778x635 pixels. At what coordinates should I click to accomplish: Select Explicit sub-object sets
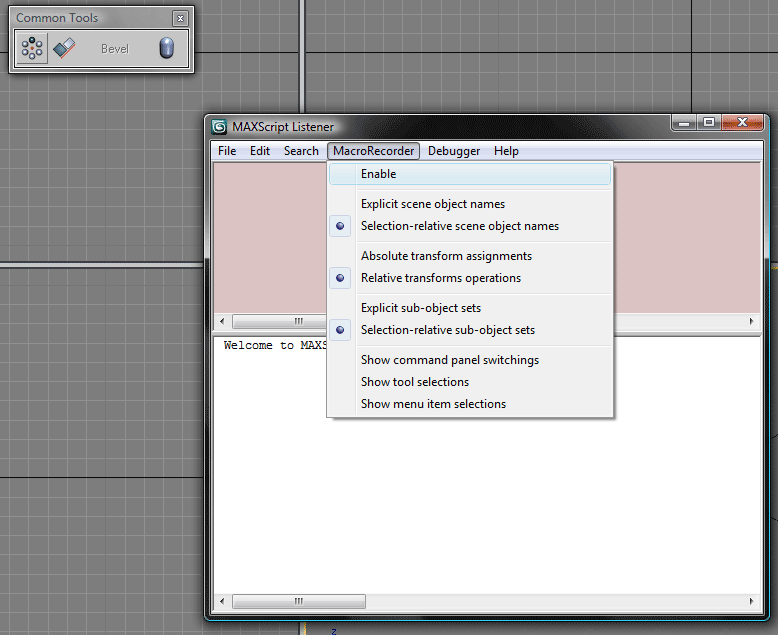coord(470,308)
